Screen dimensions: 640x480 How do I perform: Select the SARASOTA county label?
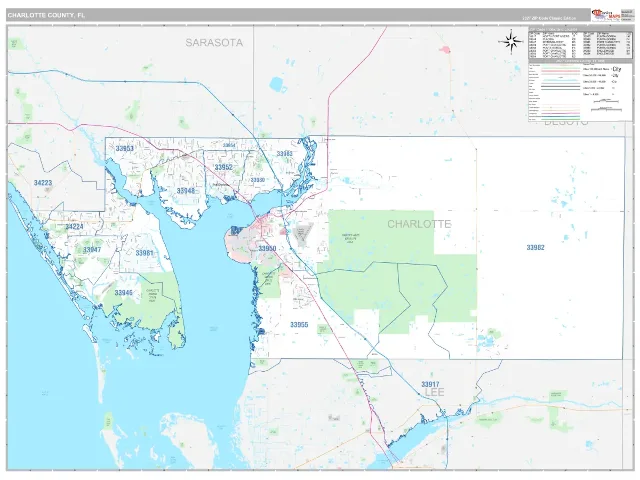(x=214, y=42)
